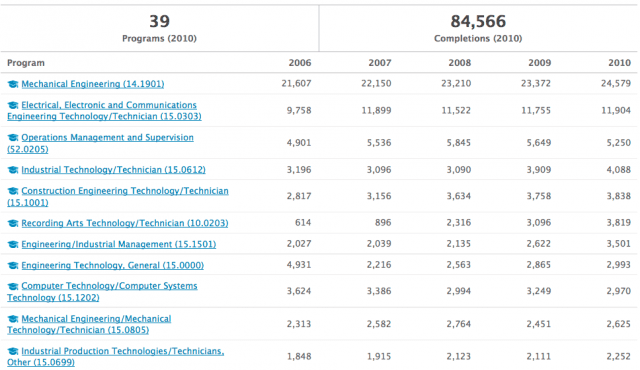Open Mechanical Engineering (14.1901) program link
The height and width of the screenshot is (370, 640).
(x=93, y=84)
